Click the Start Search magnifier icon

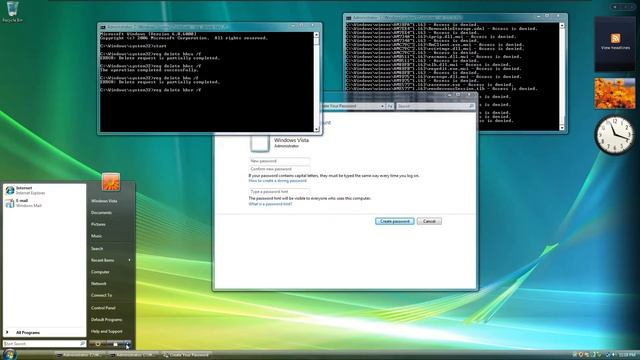coord(82,344)
